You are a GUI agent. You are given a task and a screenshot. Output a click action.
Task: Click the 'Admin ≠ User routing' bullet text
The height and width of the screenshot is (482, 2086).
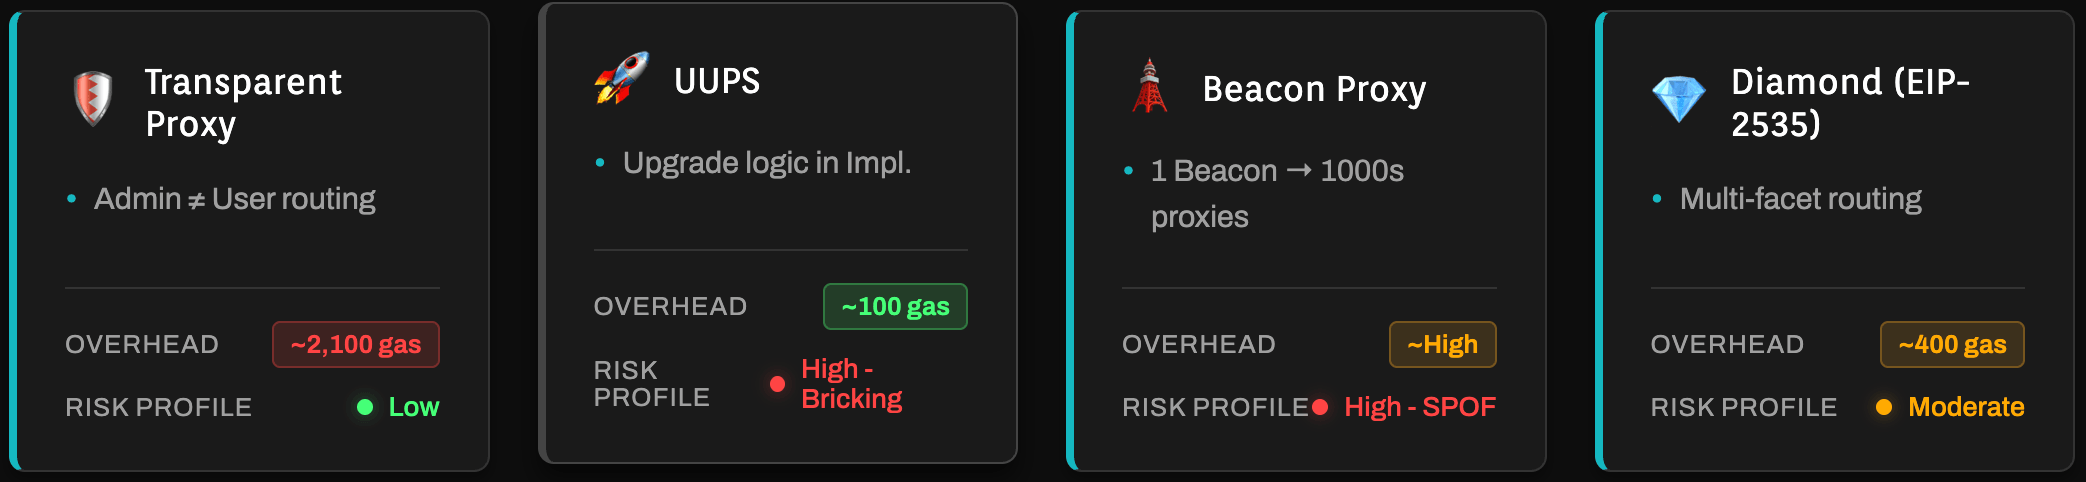point(235,199)
